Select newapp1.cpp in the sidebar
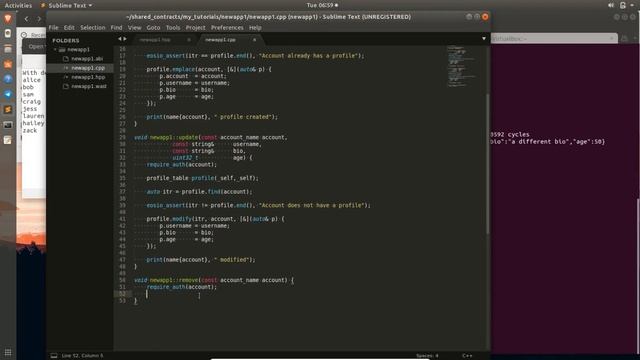Viewport: 640px width, 360px height. 88,68
